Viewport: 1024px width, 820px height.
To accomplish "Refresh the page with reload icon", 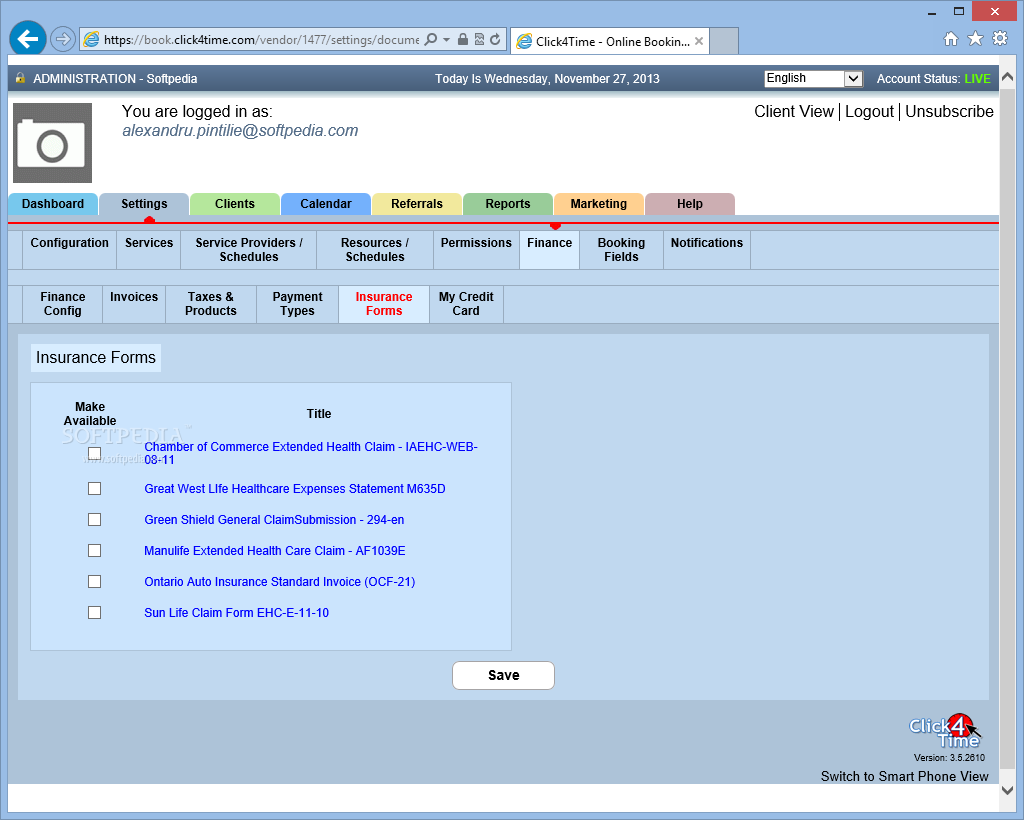I will pos(496,39).
